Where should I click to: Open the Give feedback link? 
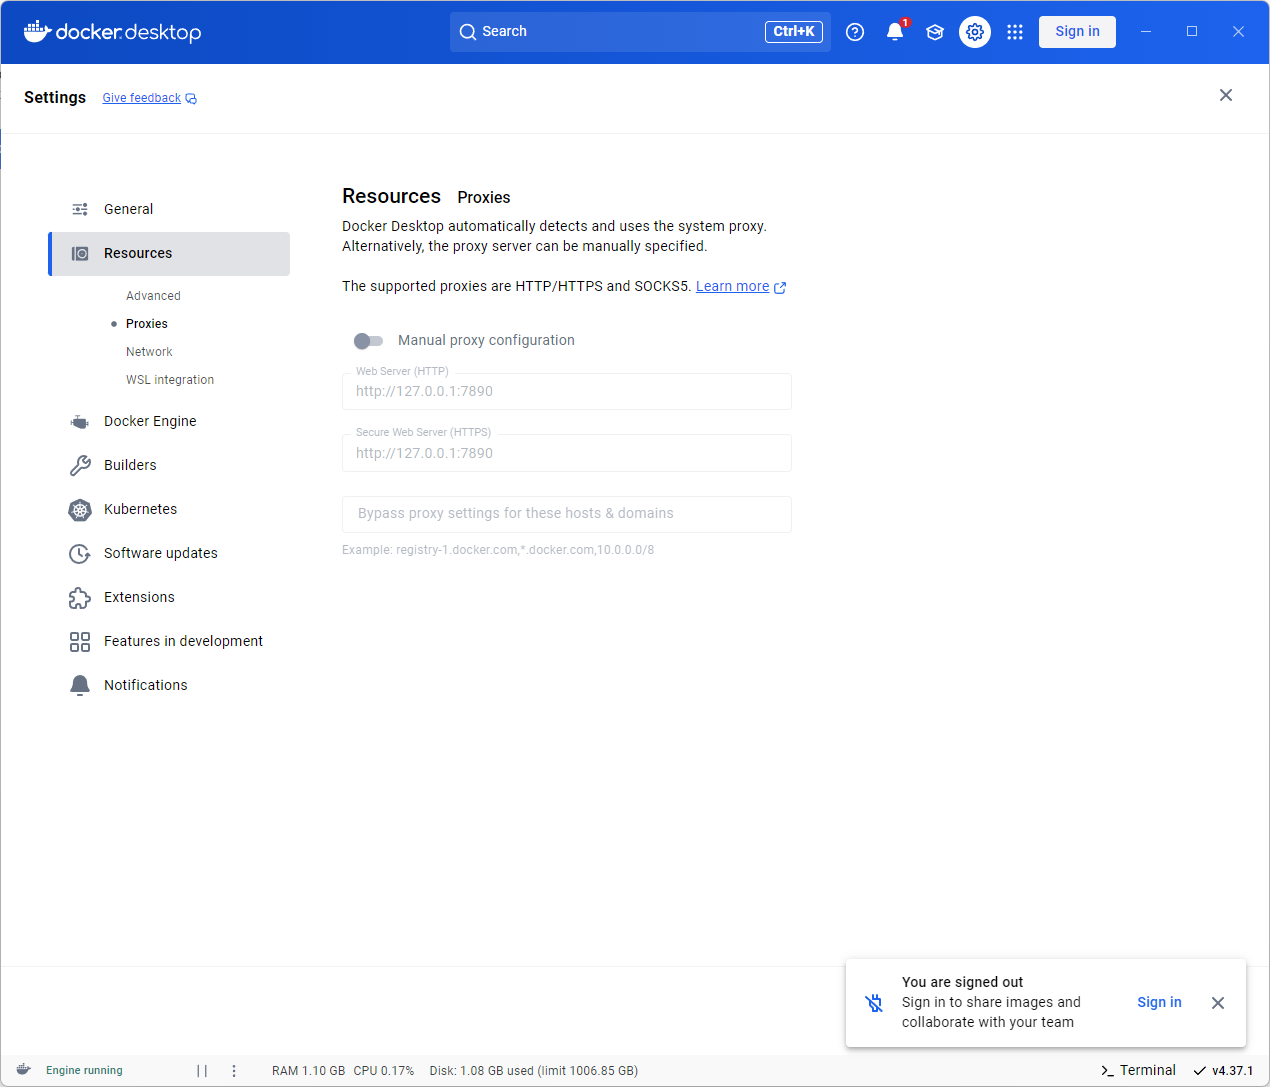(x=142, y=98)
